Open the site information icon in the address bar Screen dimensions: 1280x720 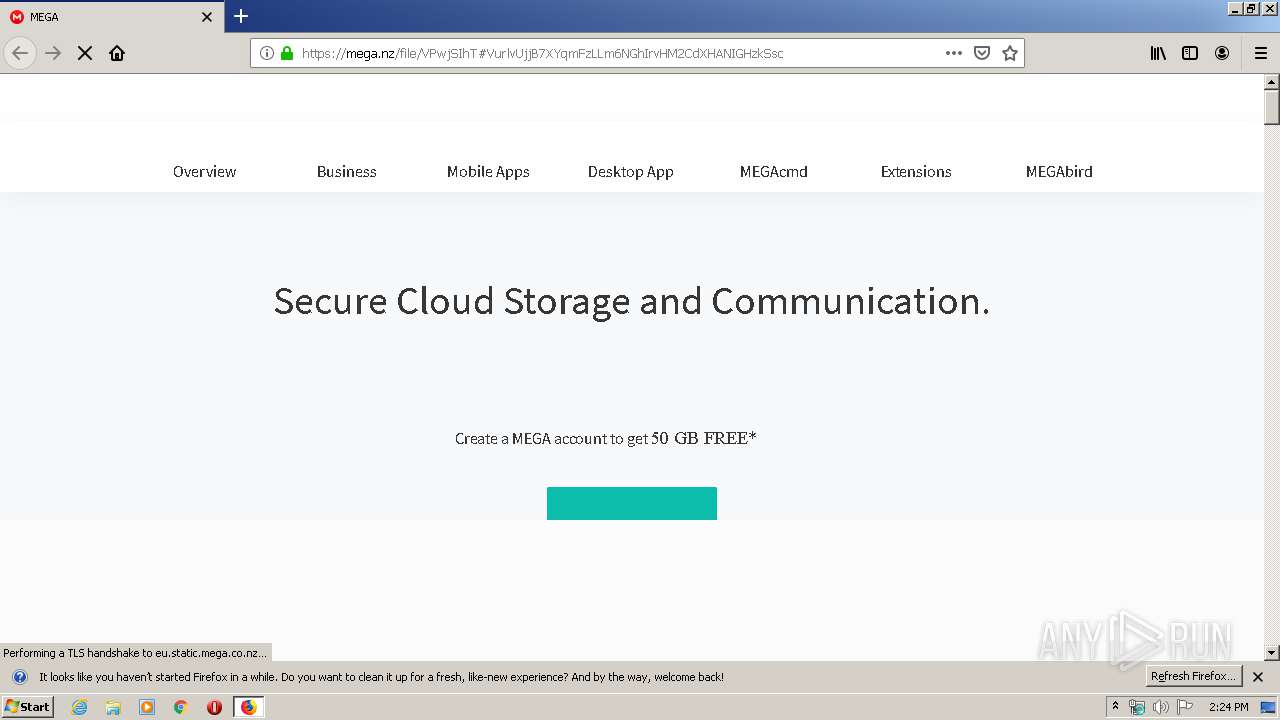[267, 53]
